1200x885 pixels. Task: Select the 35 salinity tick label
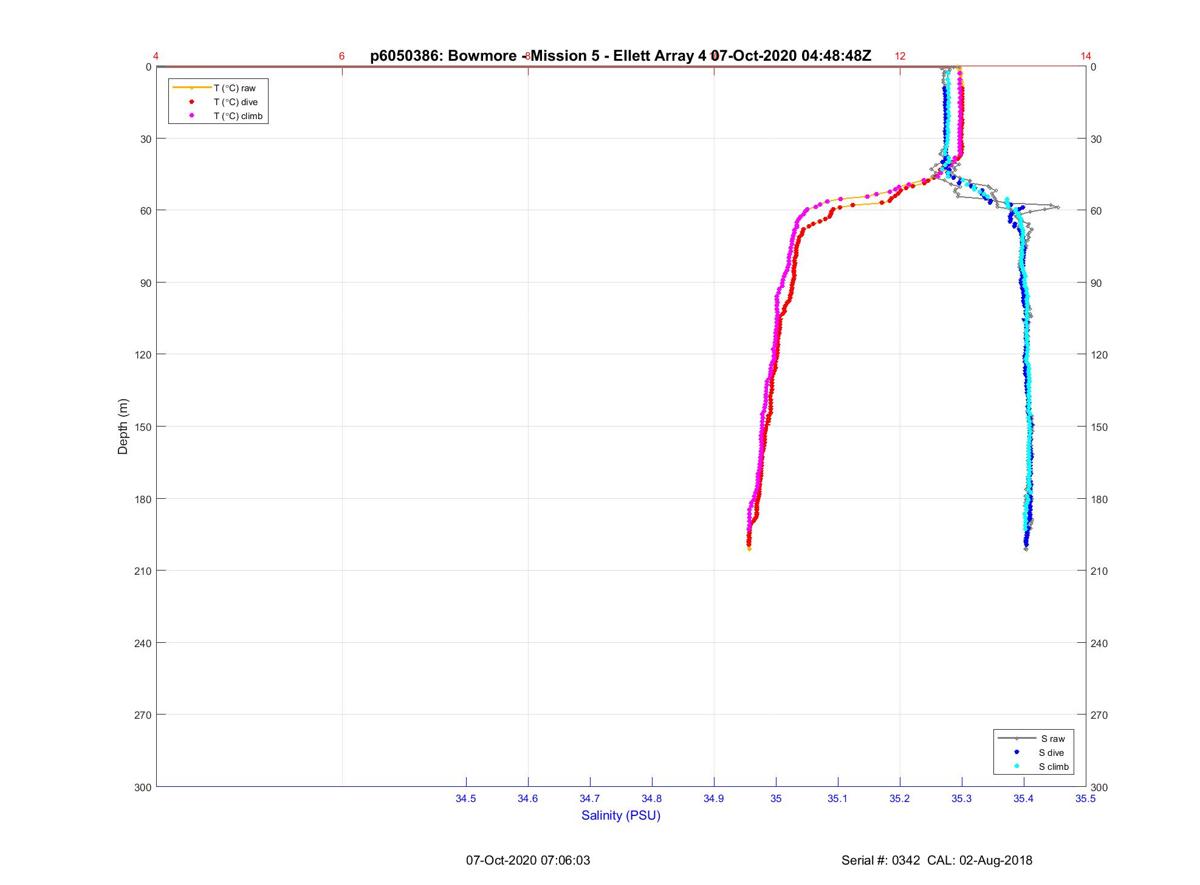click(x=776, y=799)
